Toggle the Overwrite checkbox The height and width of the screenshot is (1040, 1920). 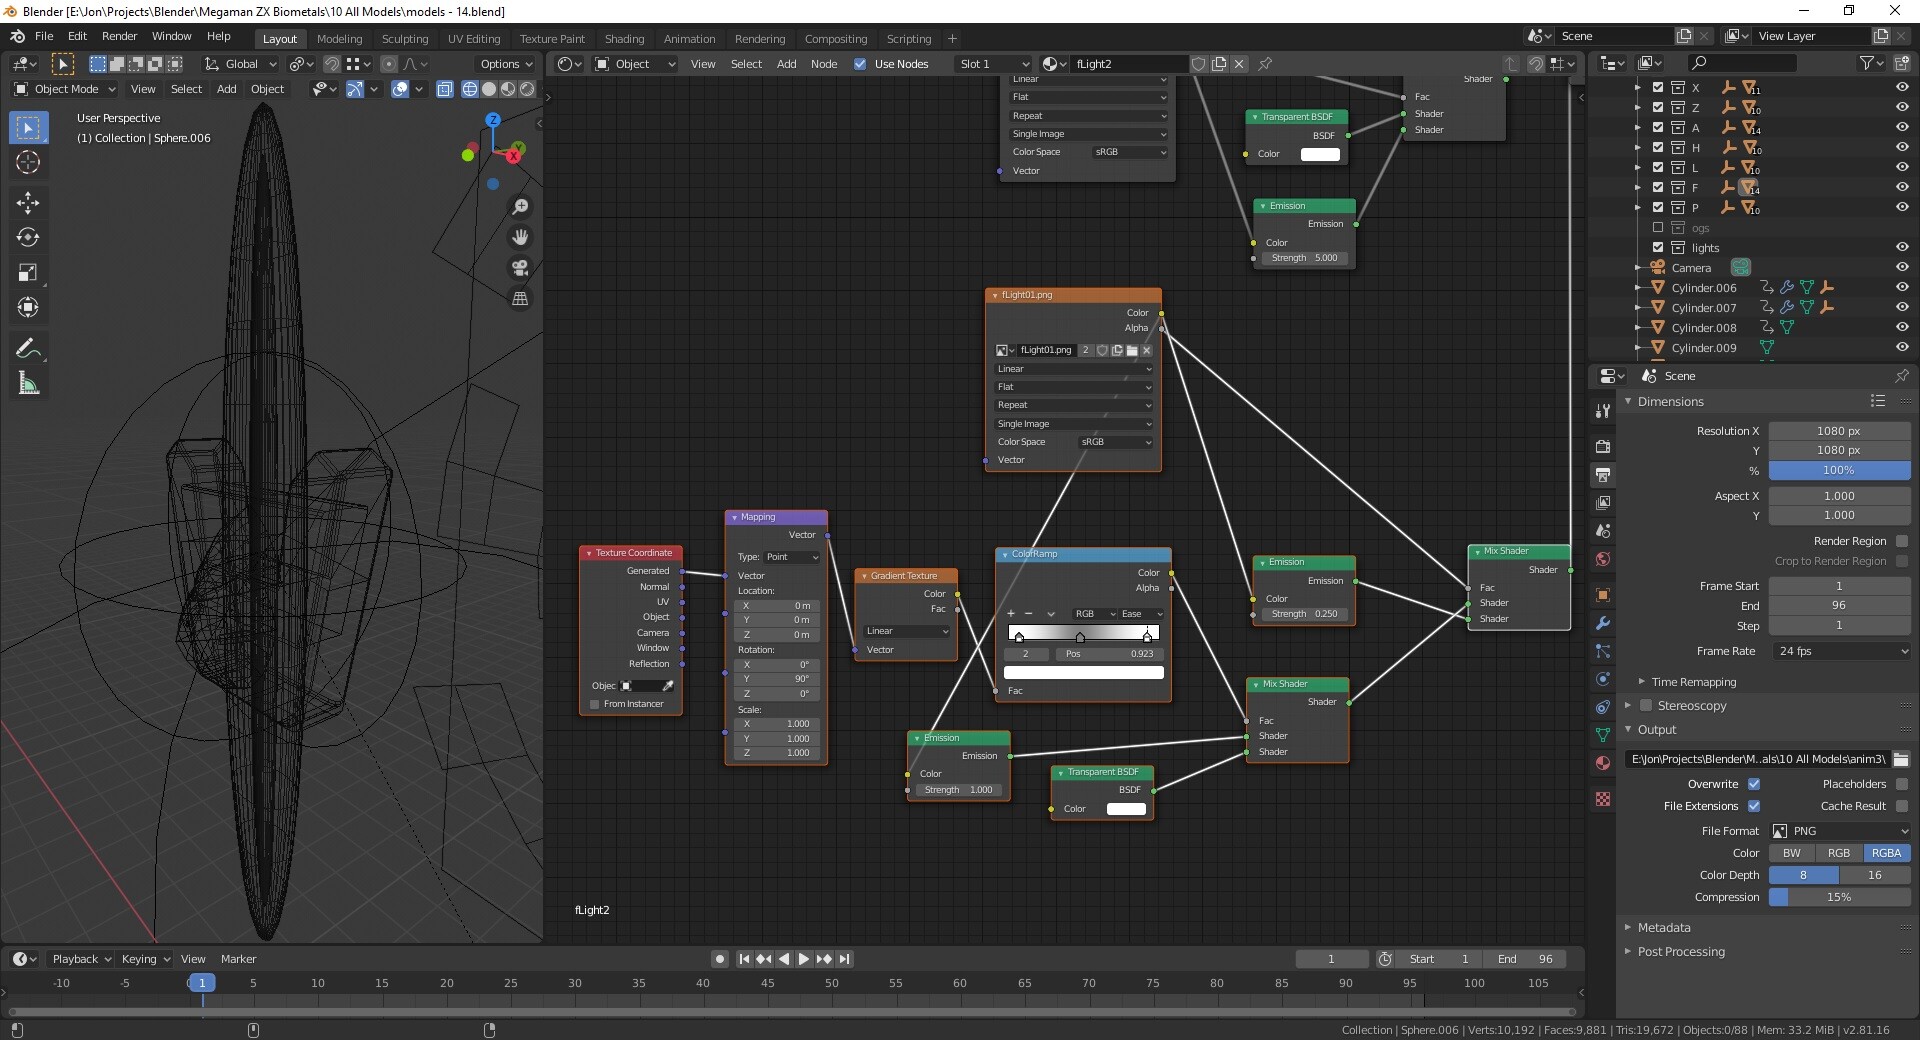1754,784
